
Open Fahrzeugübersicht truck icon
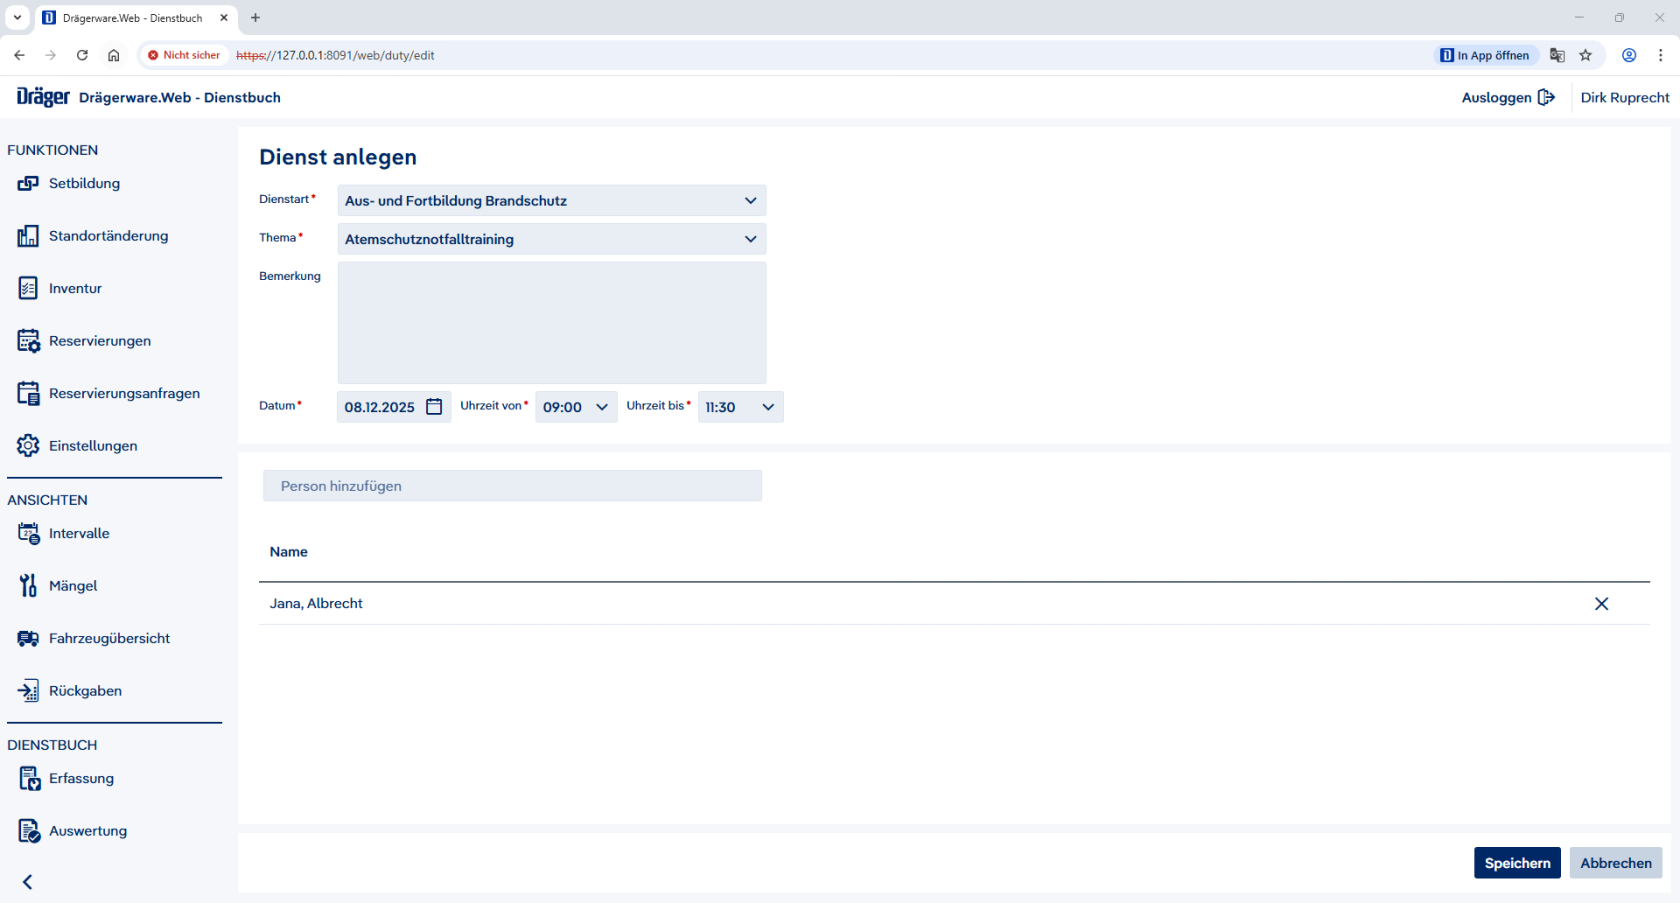(28, 639)
